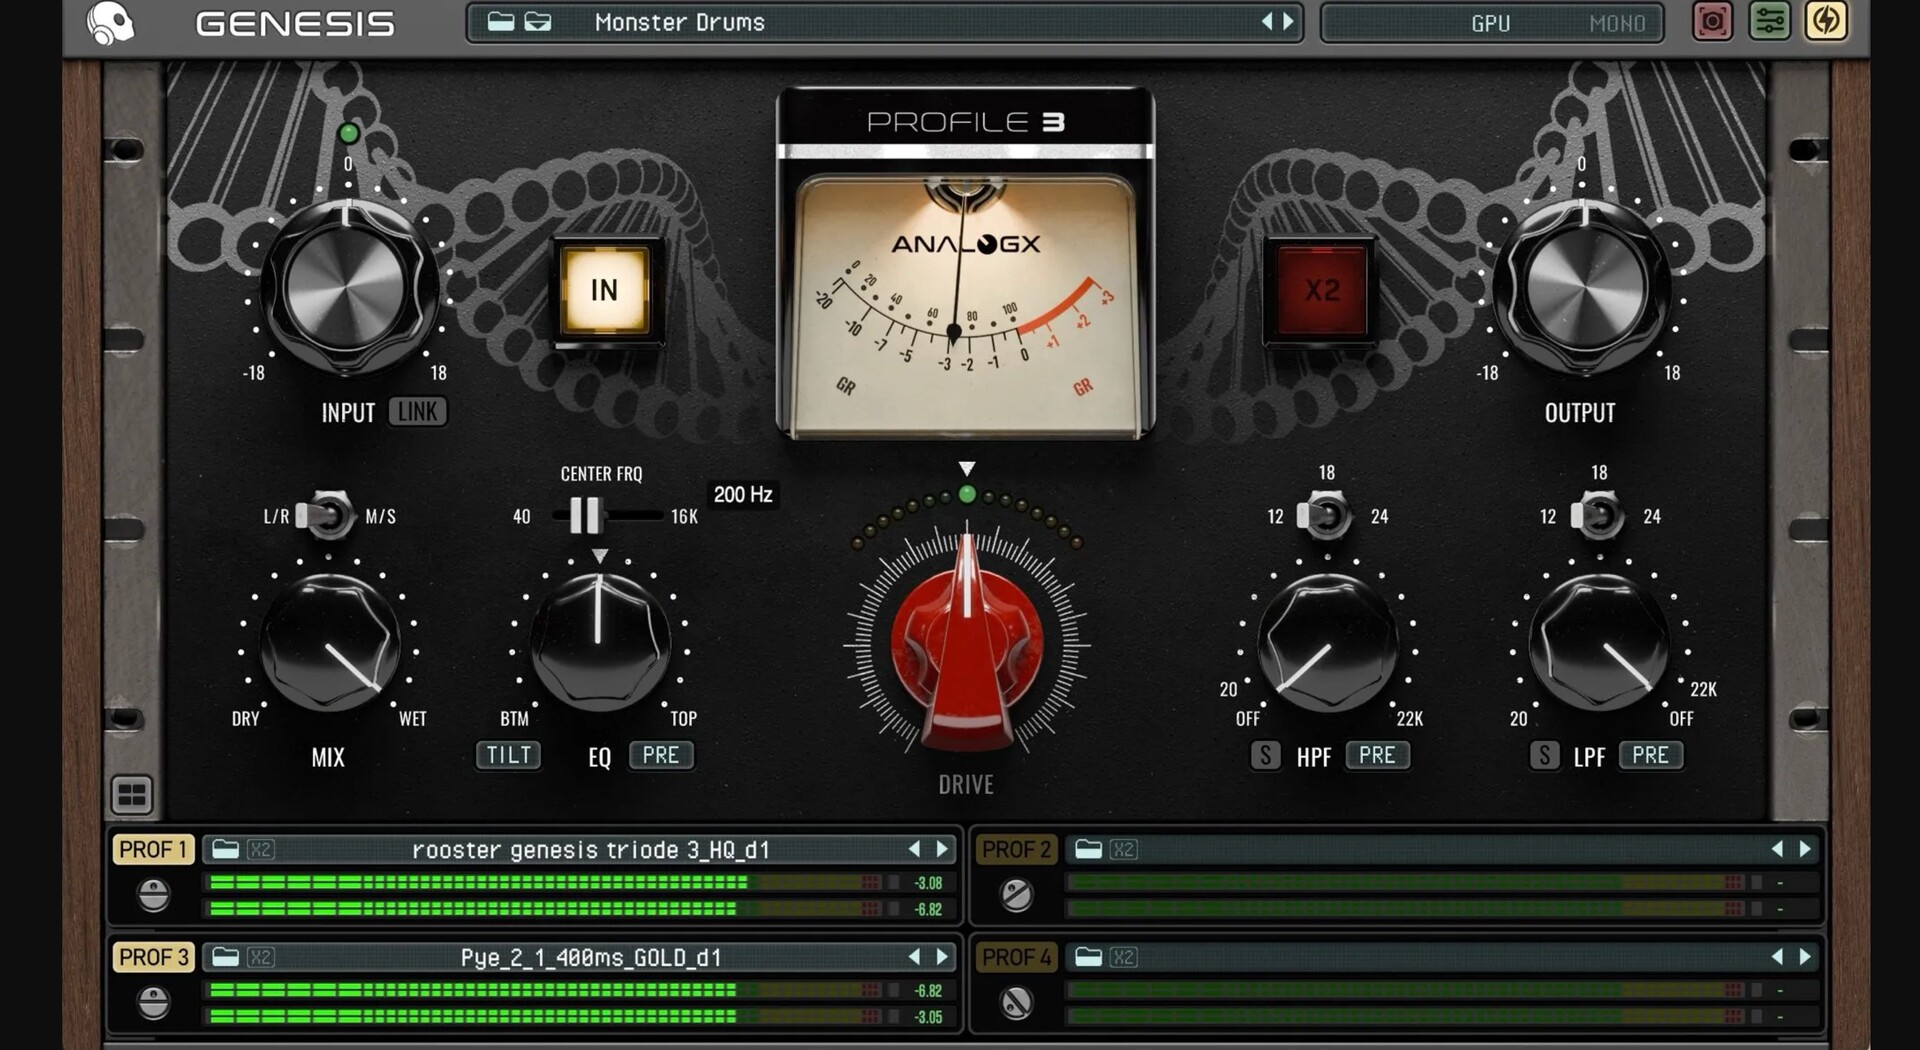Load next preset with right arrow beside Monster Drums

1288,21
